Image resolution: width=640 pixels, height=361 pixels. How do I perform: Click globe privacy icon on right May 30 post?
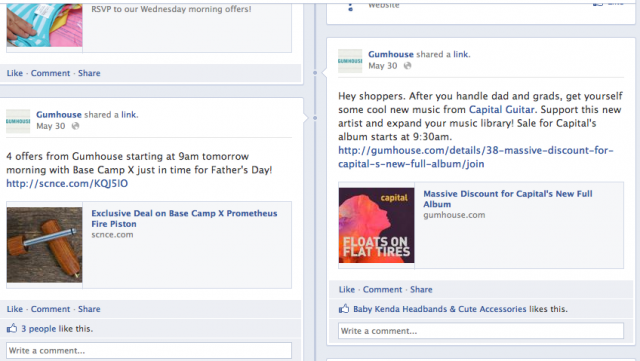click(407, 66)
